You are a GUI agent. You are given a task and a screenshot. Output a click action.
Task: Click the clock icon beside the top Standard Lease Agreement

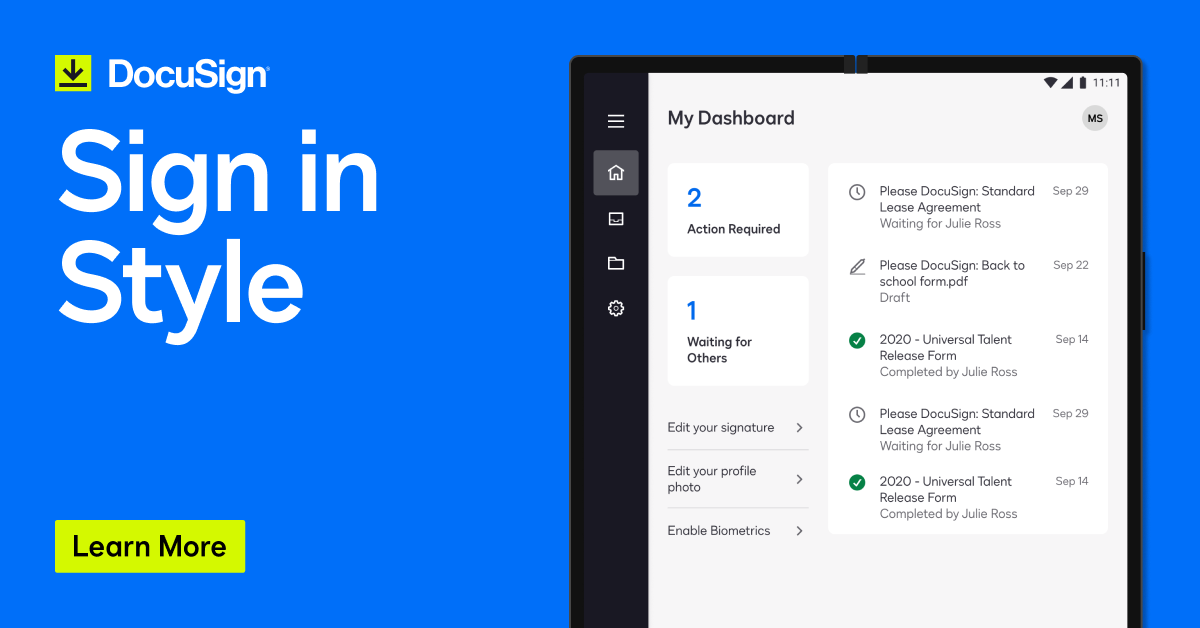pyautogui.click(x=857, y=190)
